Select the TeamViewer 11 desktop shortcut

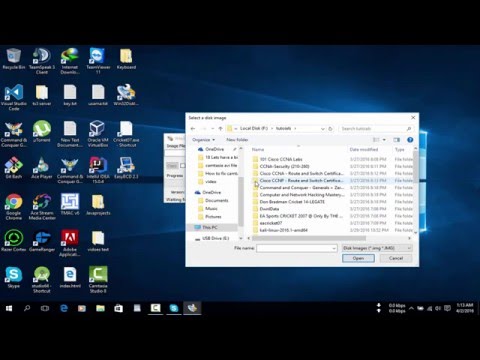[98, 61]
